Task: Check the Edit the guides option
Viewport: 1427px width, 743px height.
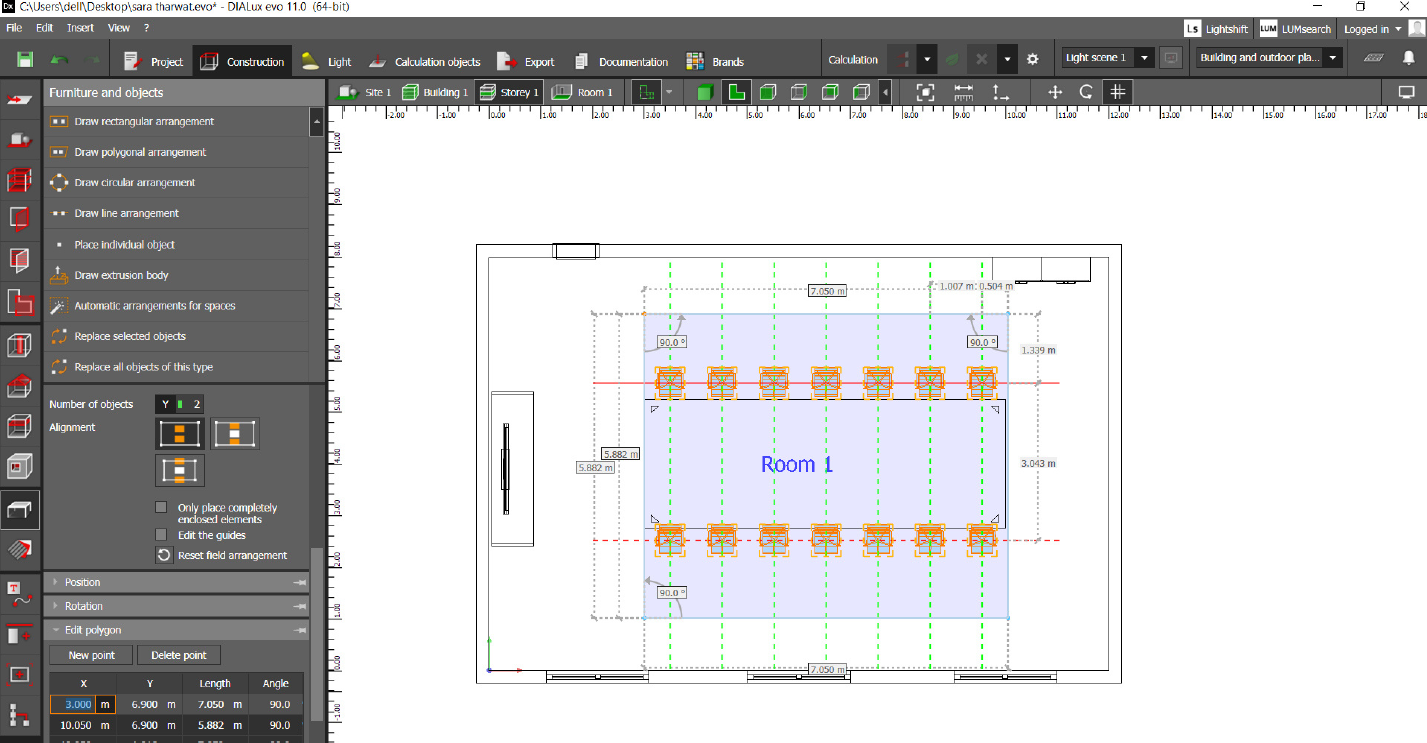Action: [162, 534]
